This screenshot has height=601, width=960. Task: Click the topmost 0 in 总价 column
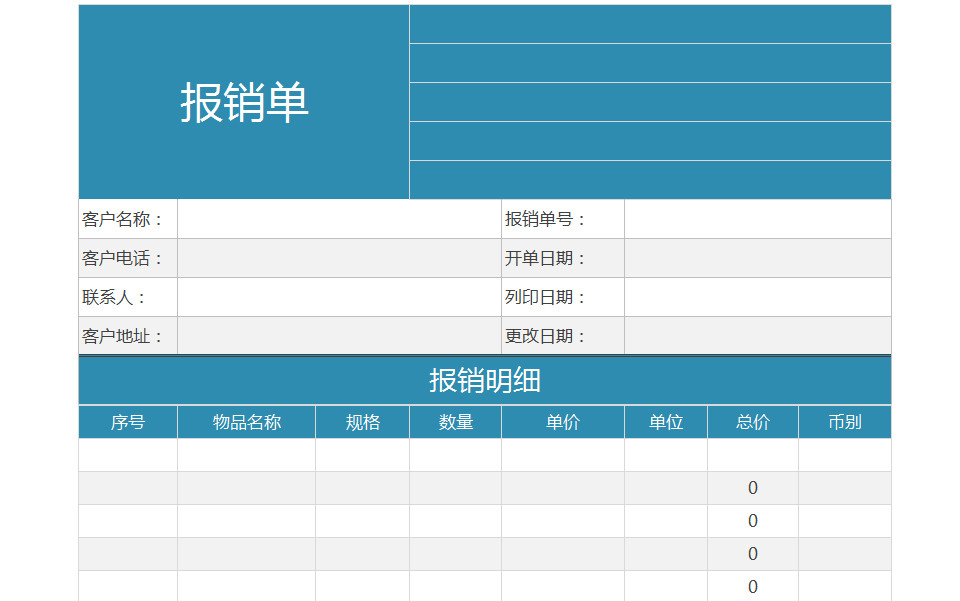point(753,488)
